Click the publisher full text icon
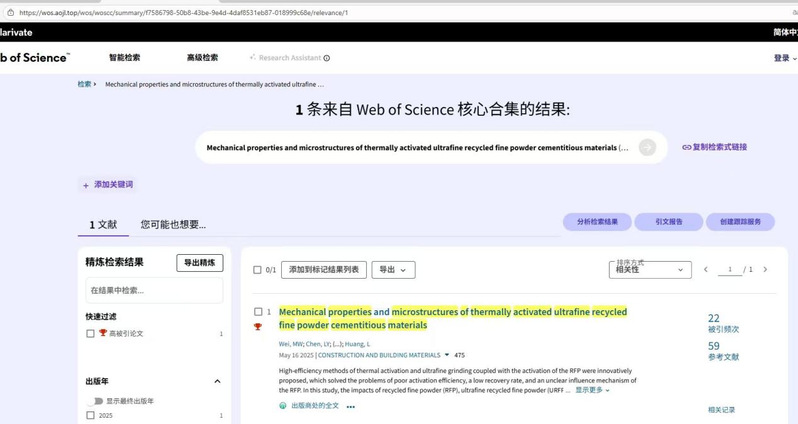 [x=283, y=406]
